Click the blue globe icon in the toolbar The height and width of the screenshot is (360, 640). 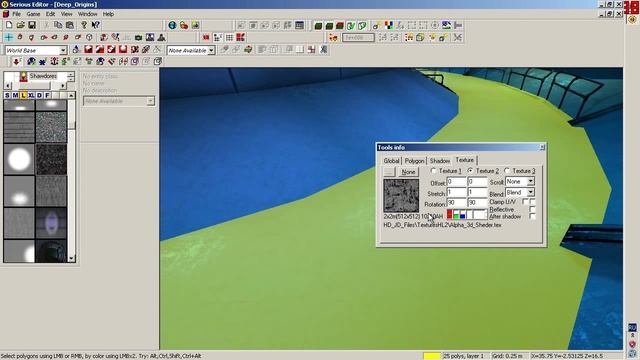172,25
